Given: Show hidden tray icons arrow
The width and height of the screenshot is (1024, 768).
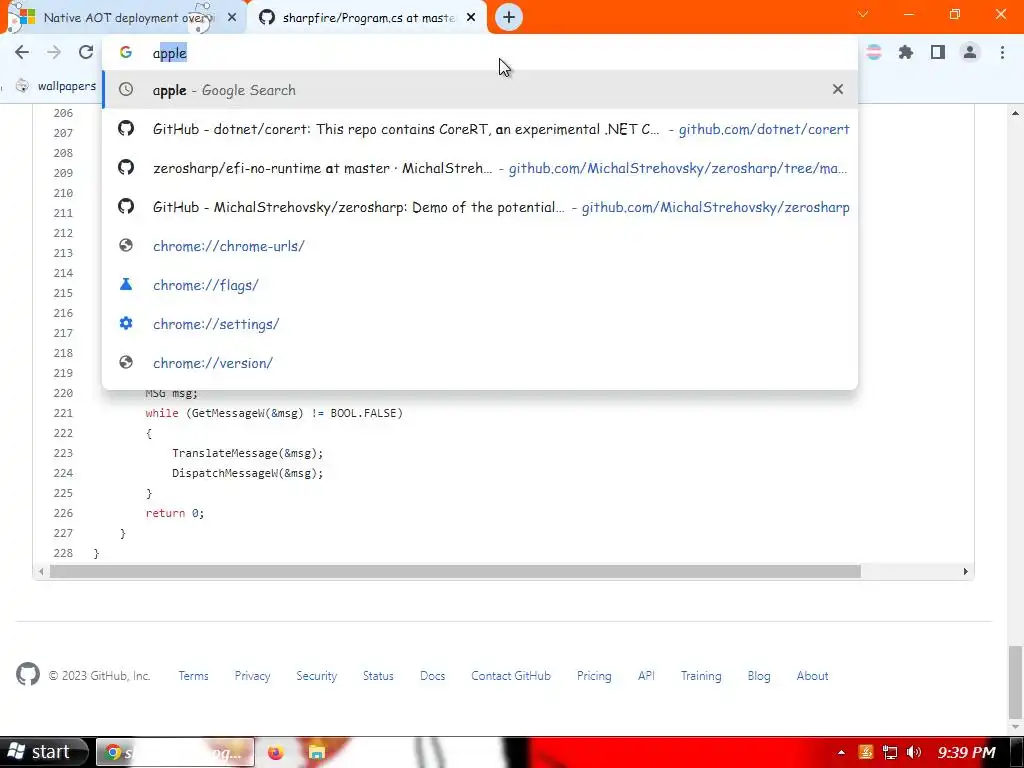Looking at the screenshot, I should 841,752.
